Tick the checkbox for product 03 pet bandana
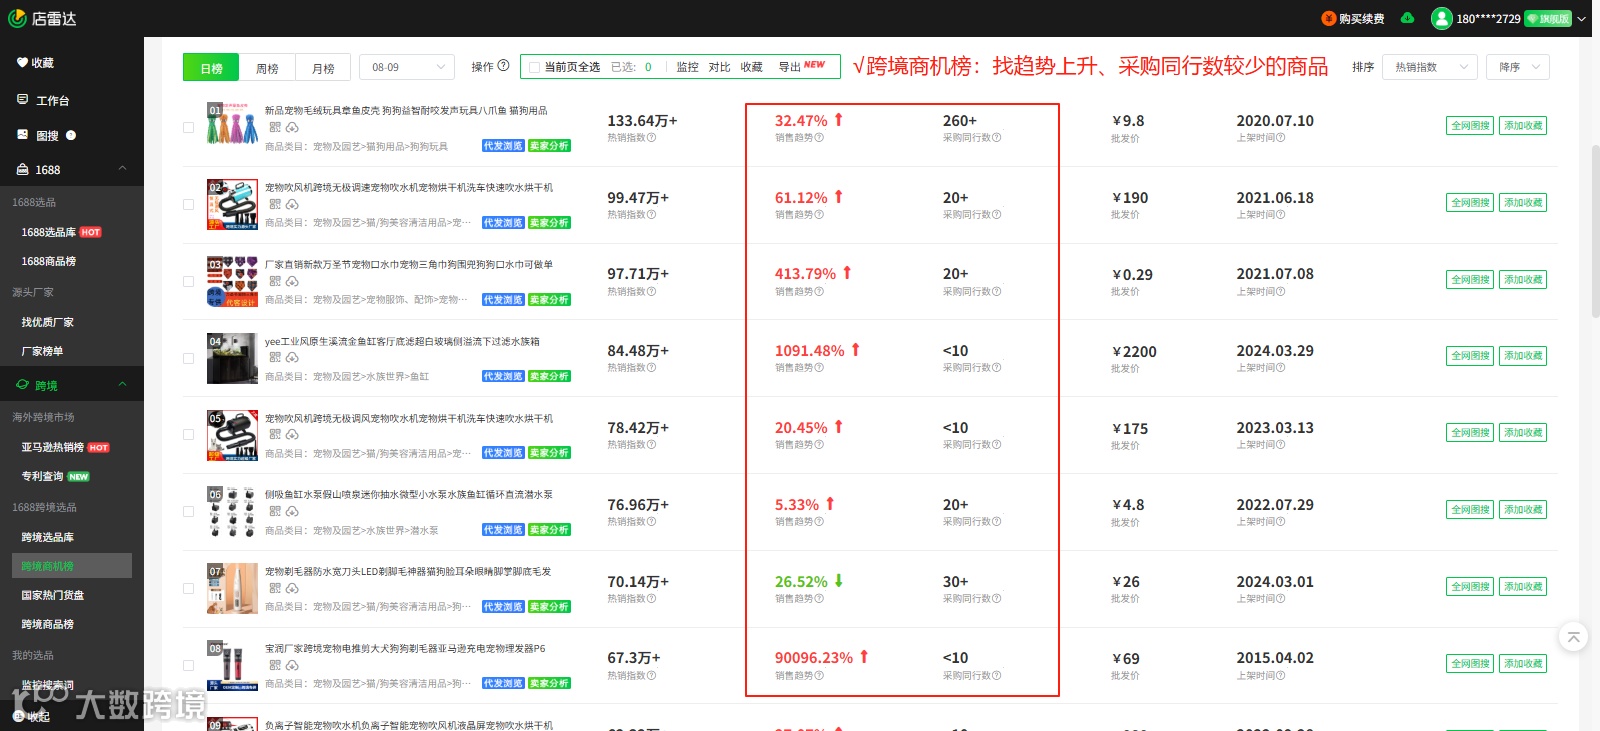1600x731 pixels. pos(188,281)
